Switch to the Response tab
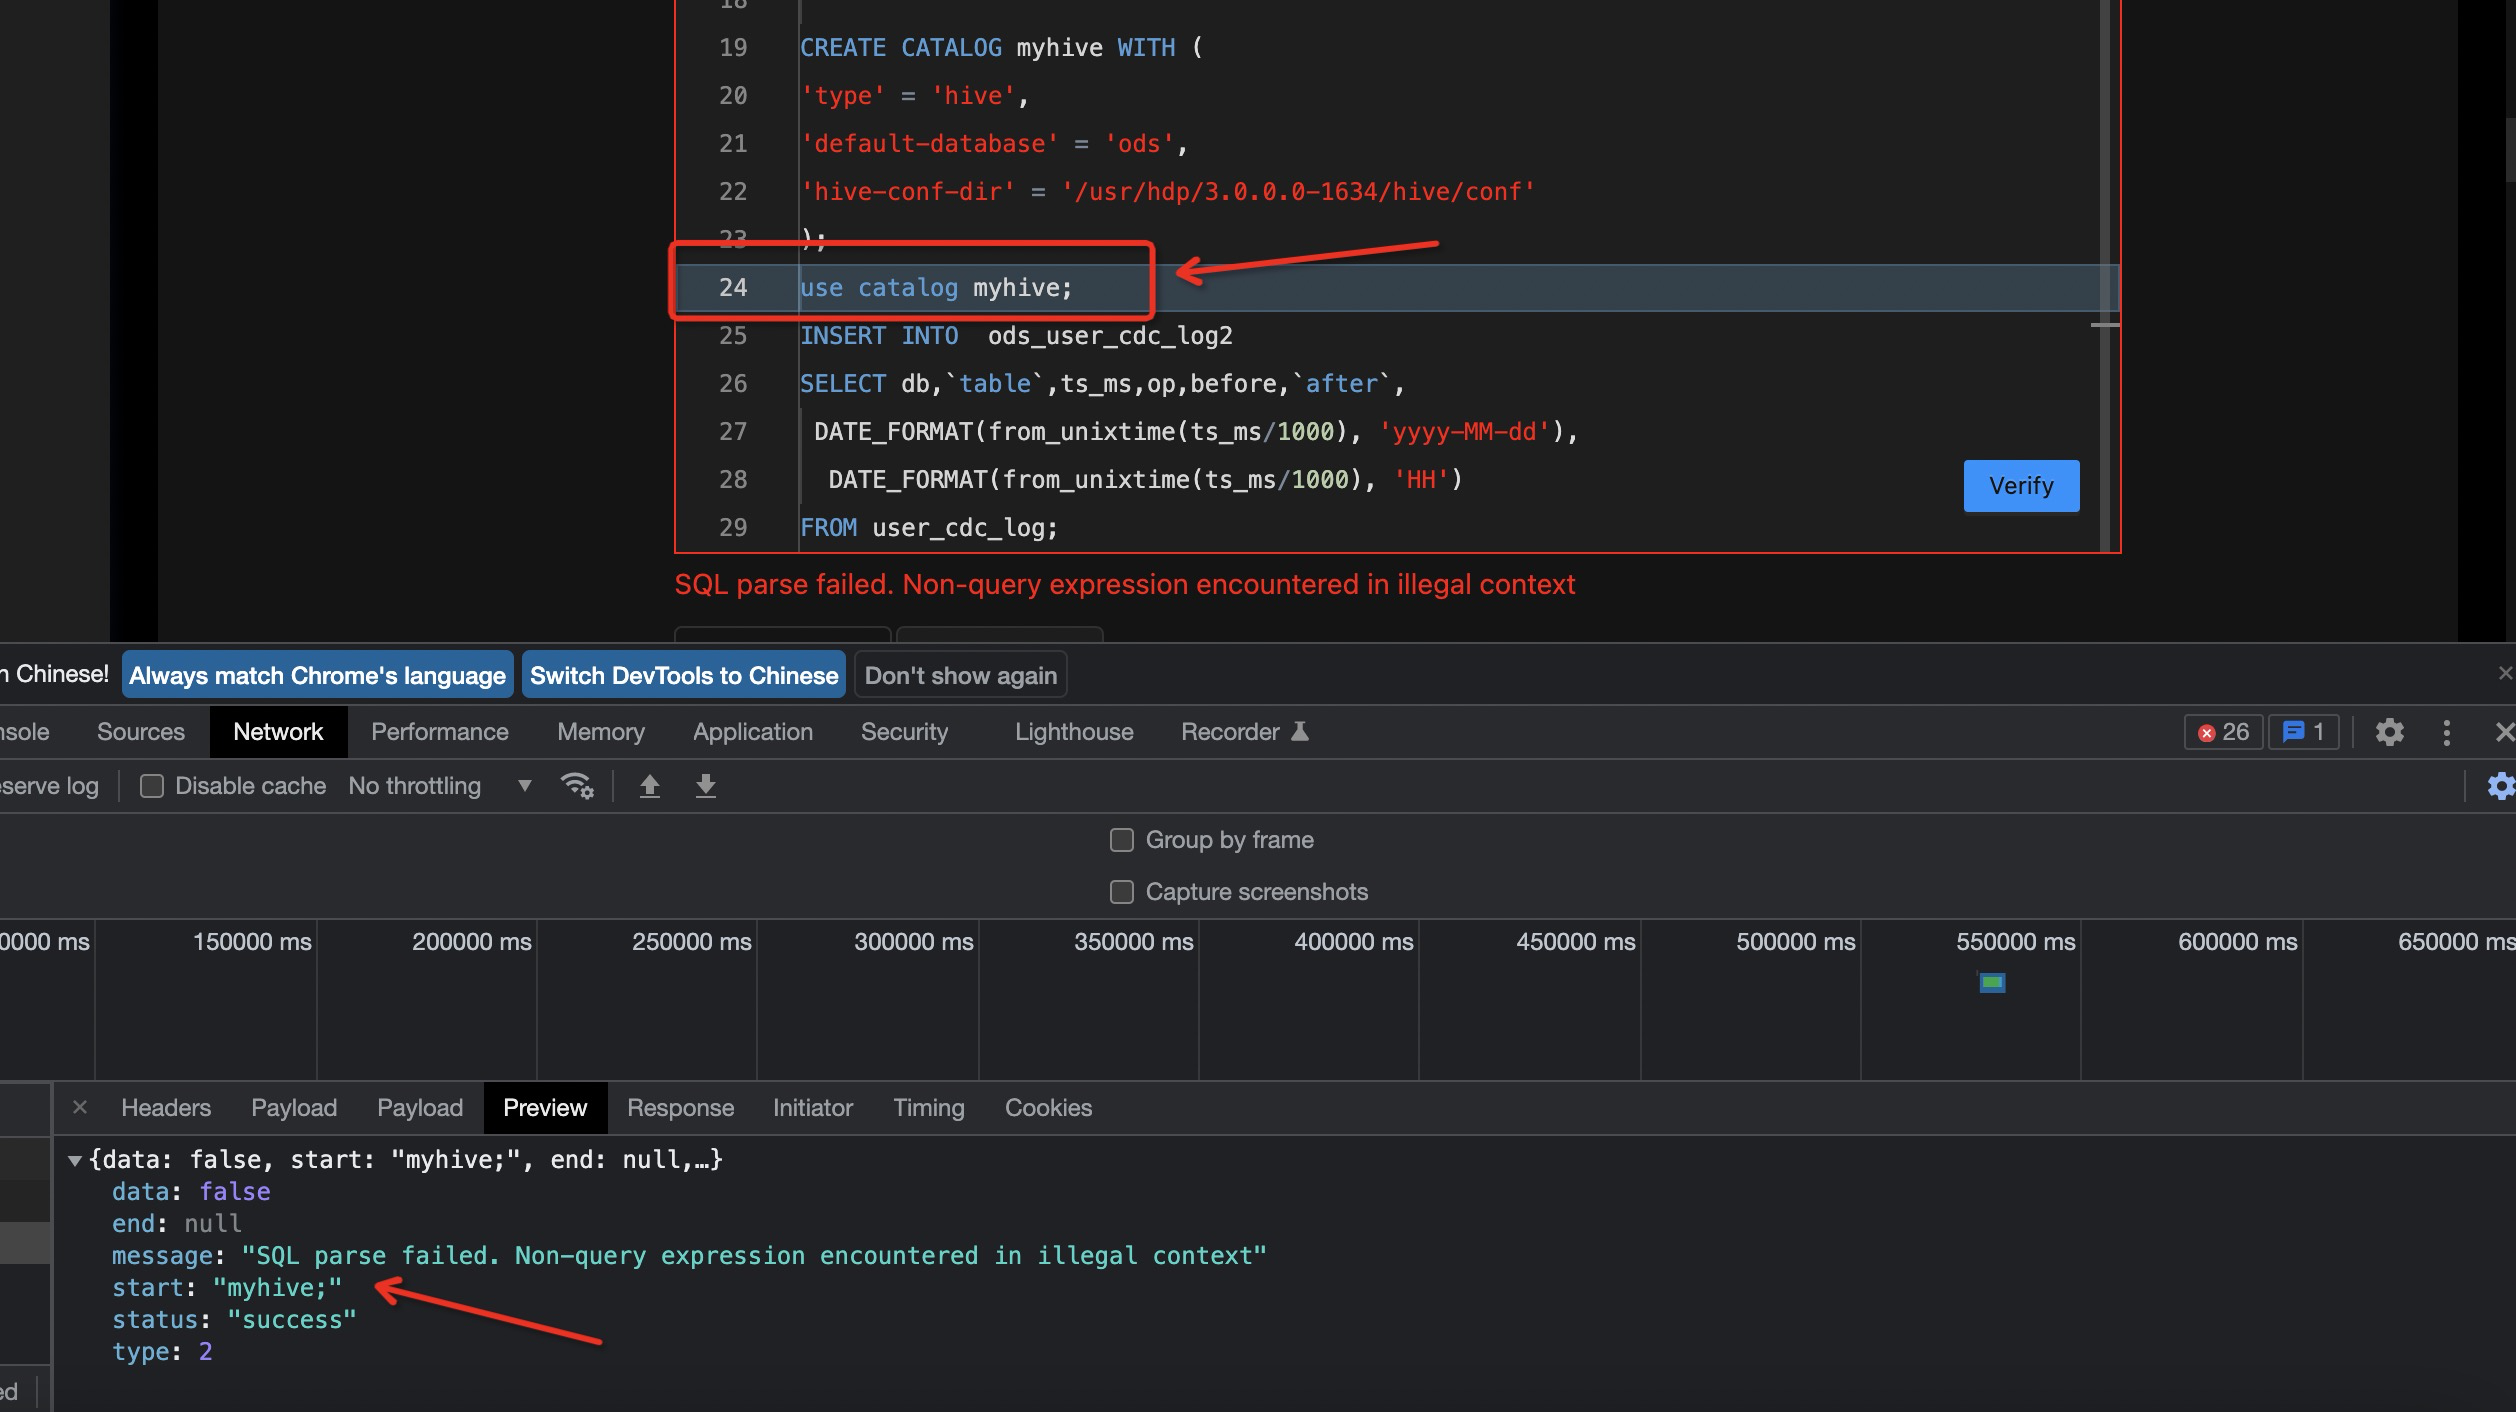This screenshot has width=2516, height=1412. [x=681, y=1107]
